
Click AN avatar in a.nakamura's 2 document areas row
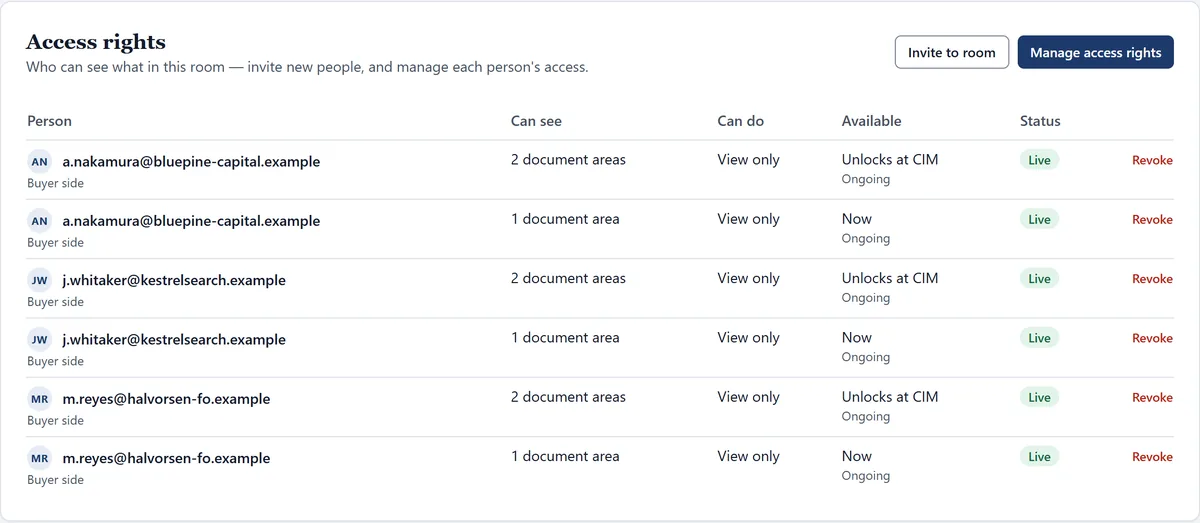[x=40, y=161]
